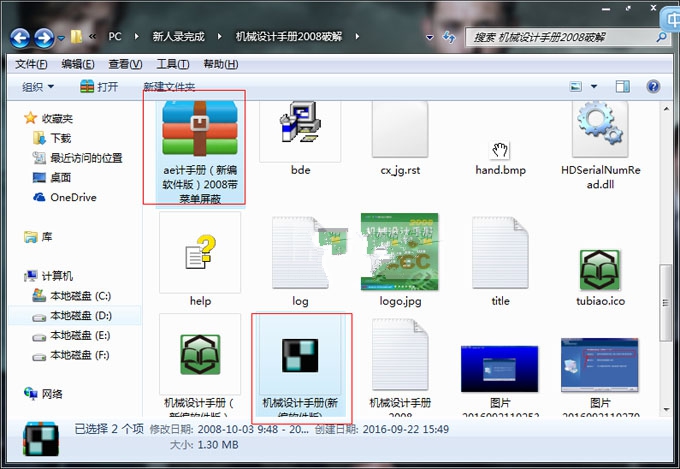680x469 pixels.
Task: Open the 文件(F) menu
Action: 31,64
